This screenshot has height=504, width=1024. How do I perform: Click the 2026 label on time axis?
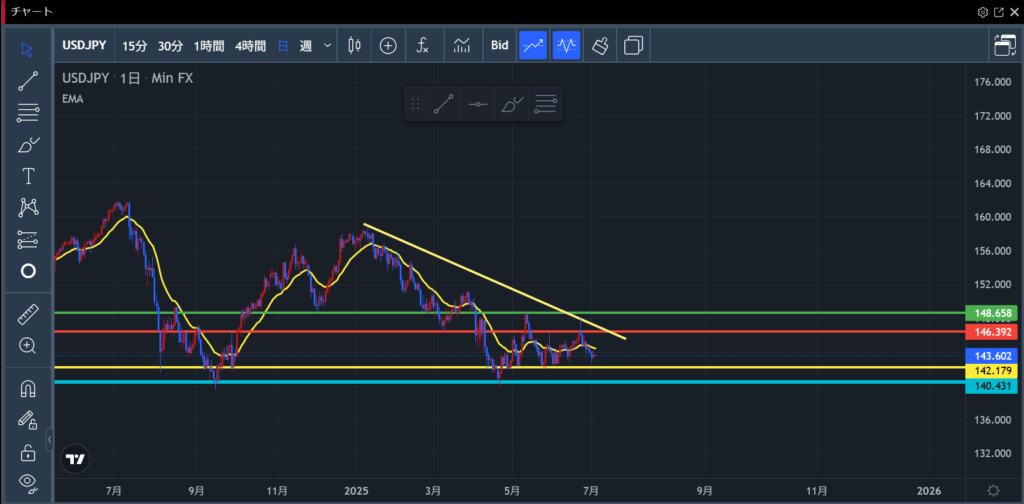pos(929,490)
